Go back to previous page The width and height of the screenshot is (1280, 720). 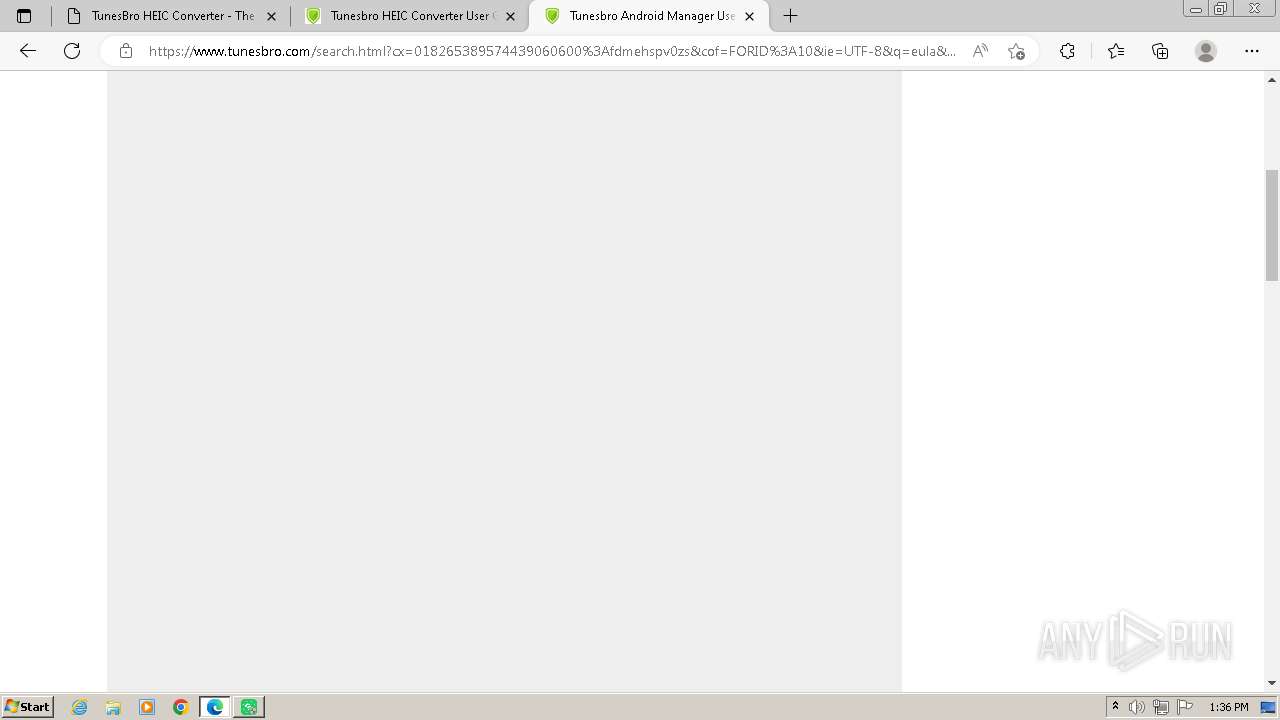tap(28, 51)
